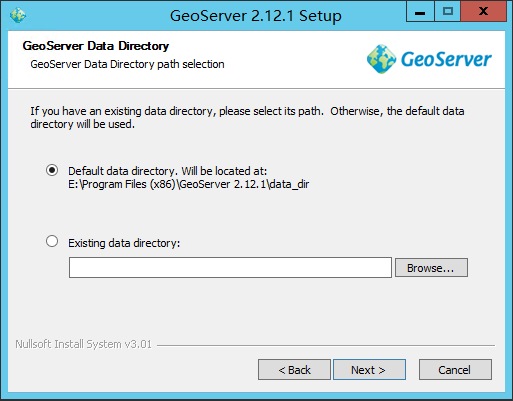Click the bold 'GeoServer Data Directory' heading
Viewport: 513px width, 401px height.
(x=96, y=46)
